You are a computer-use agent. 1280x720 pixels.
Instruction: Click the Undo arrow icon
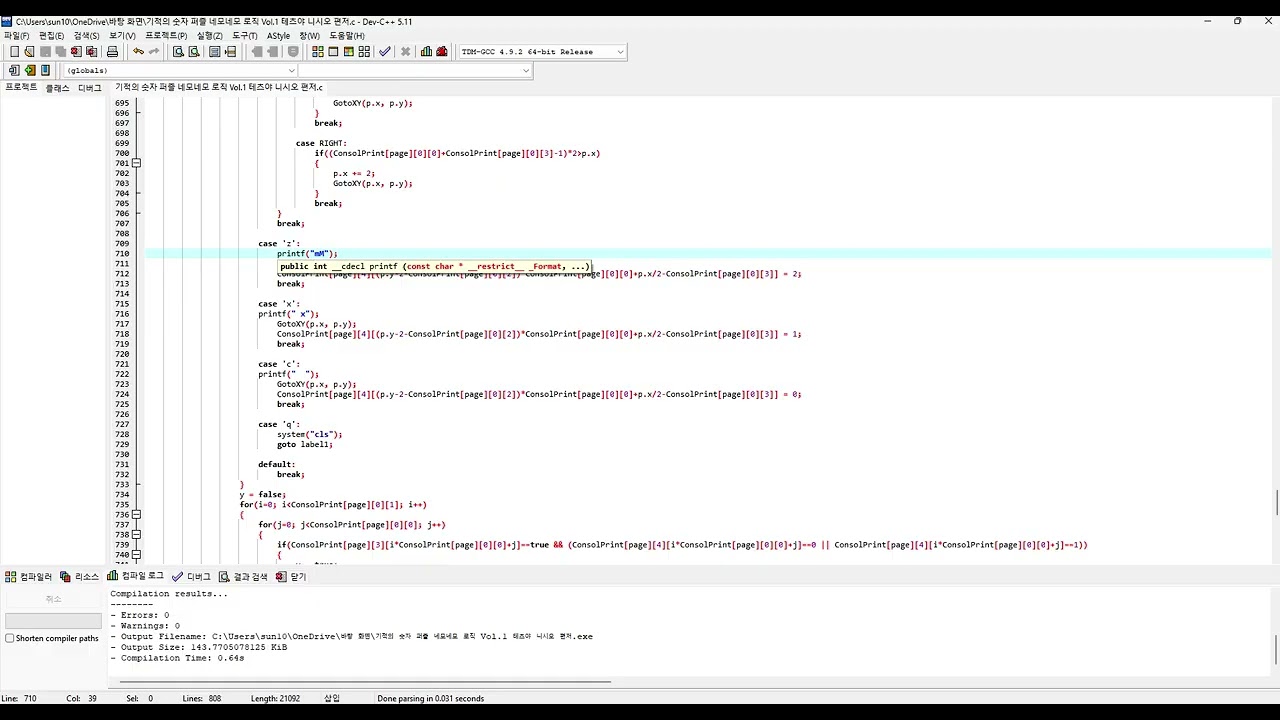(138, 52)
